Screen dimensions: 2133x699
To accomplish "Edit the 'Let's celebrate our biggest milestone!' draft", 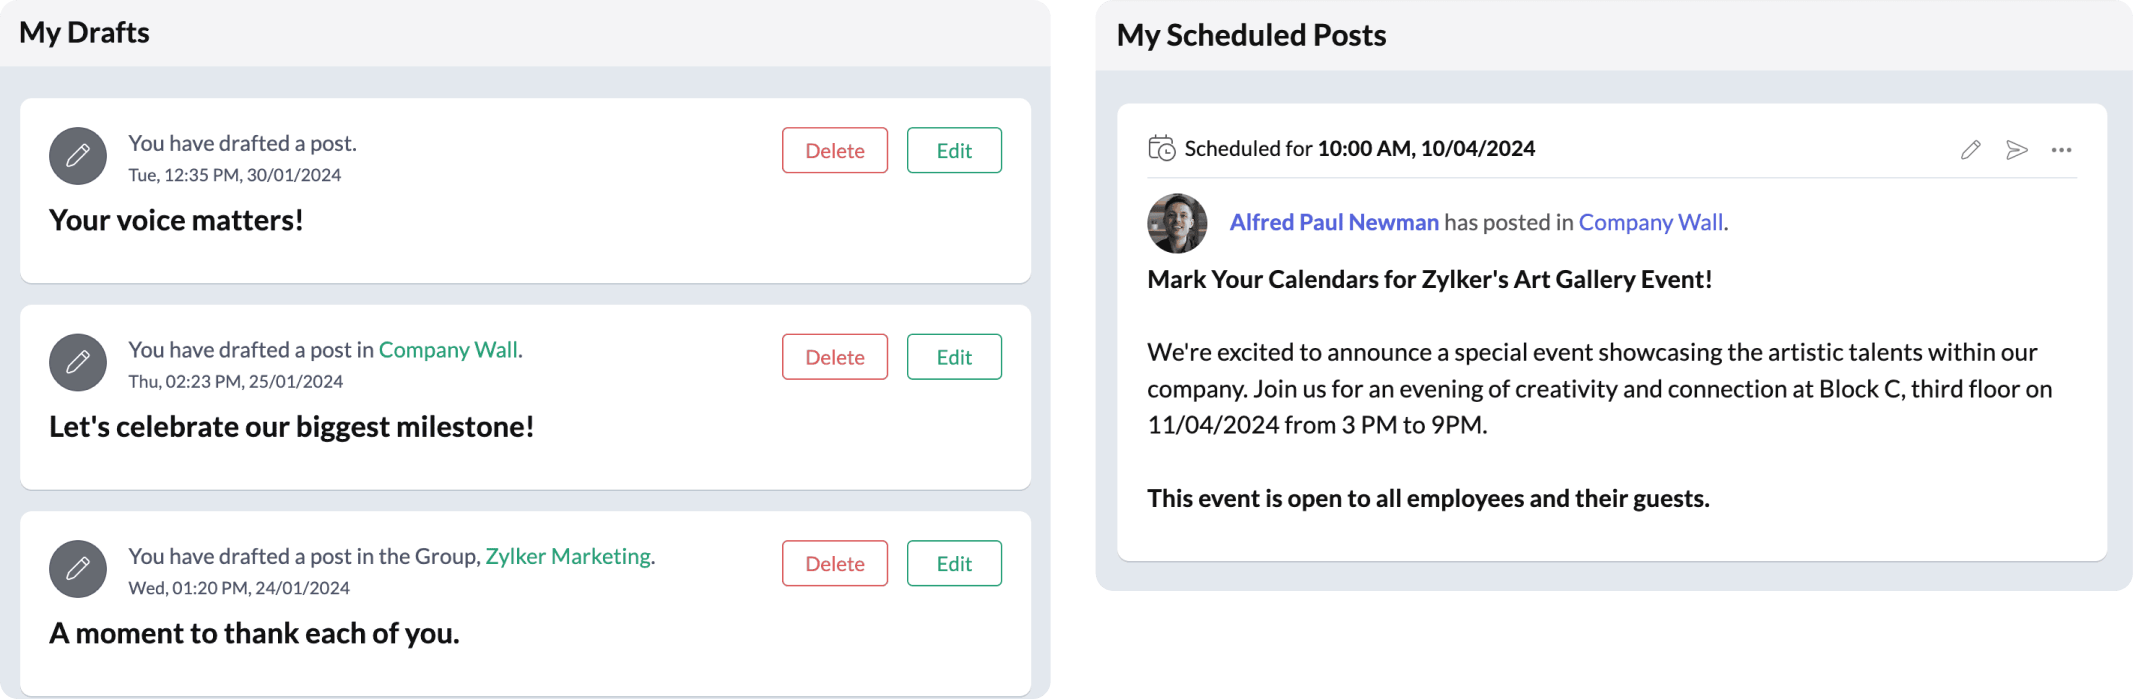I will 954,357.
